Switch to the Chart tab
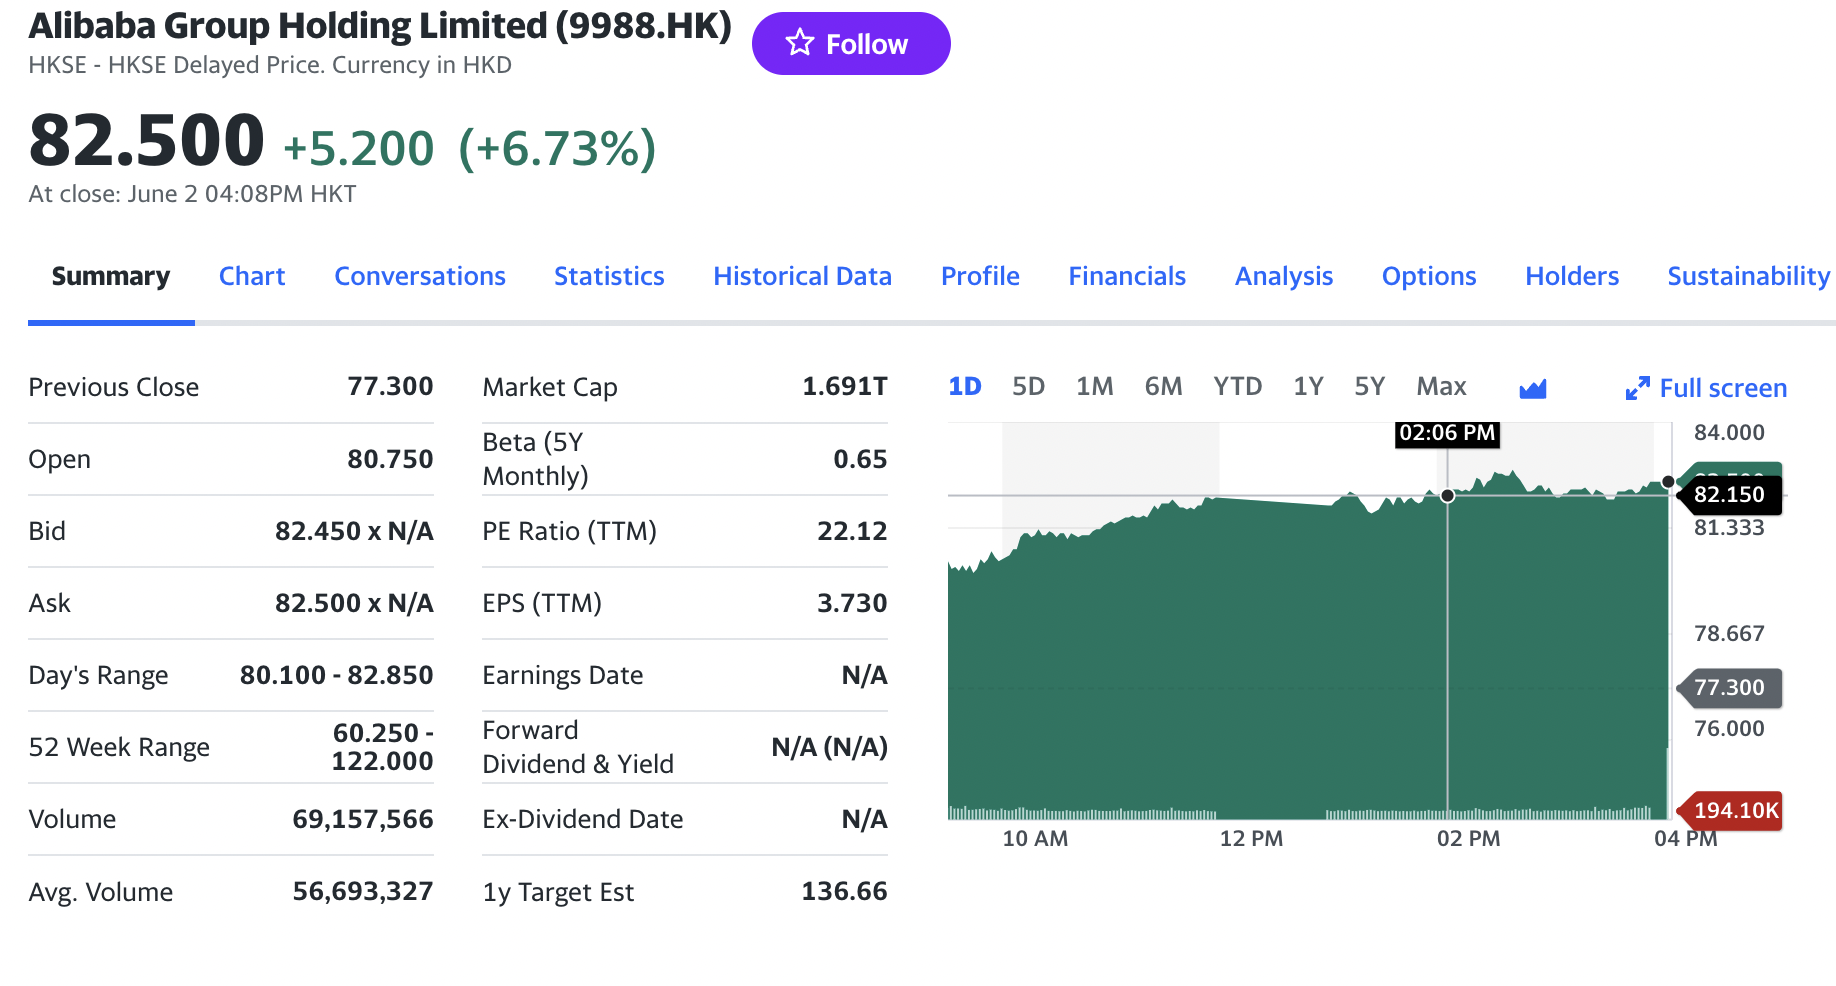Image resolution: width=1836 pixels, height=986 pixels. tap(252, 276)
